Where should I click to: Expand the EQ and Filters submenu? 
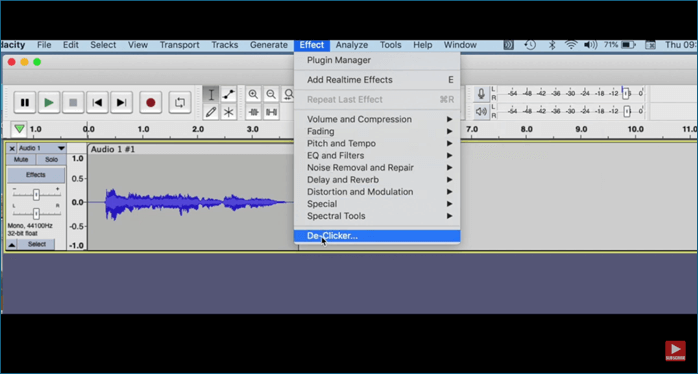(377, 155)
